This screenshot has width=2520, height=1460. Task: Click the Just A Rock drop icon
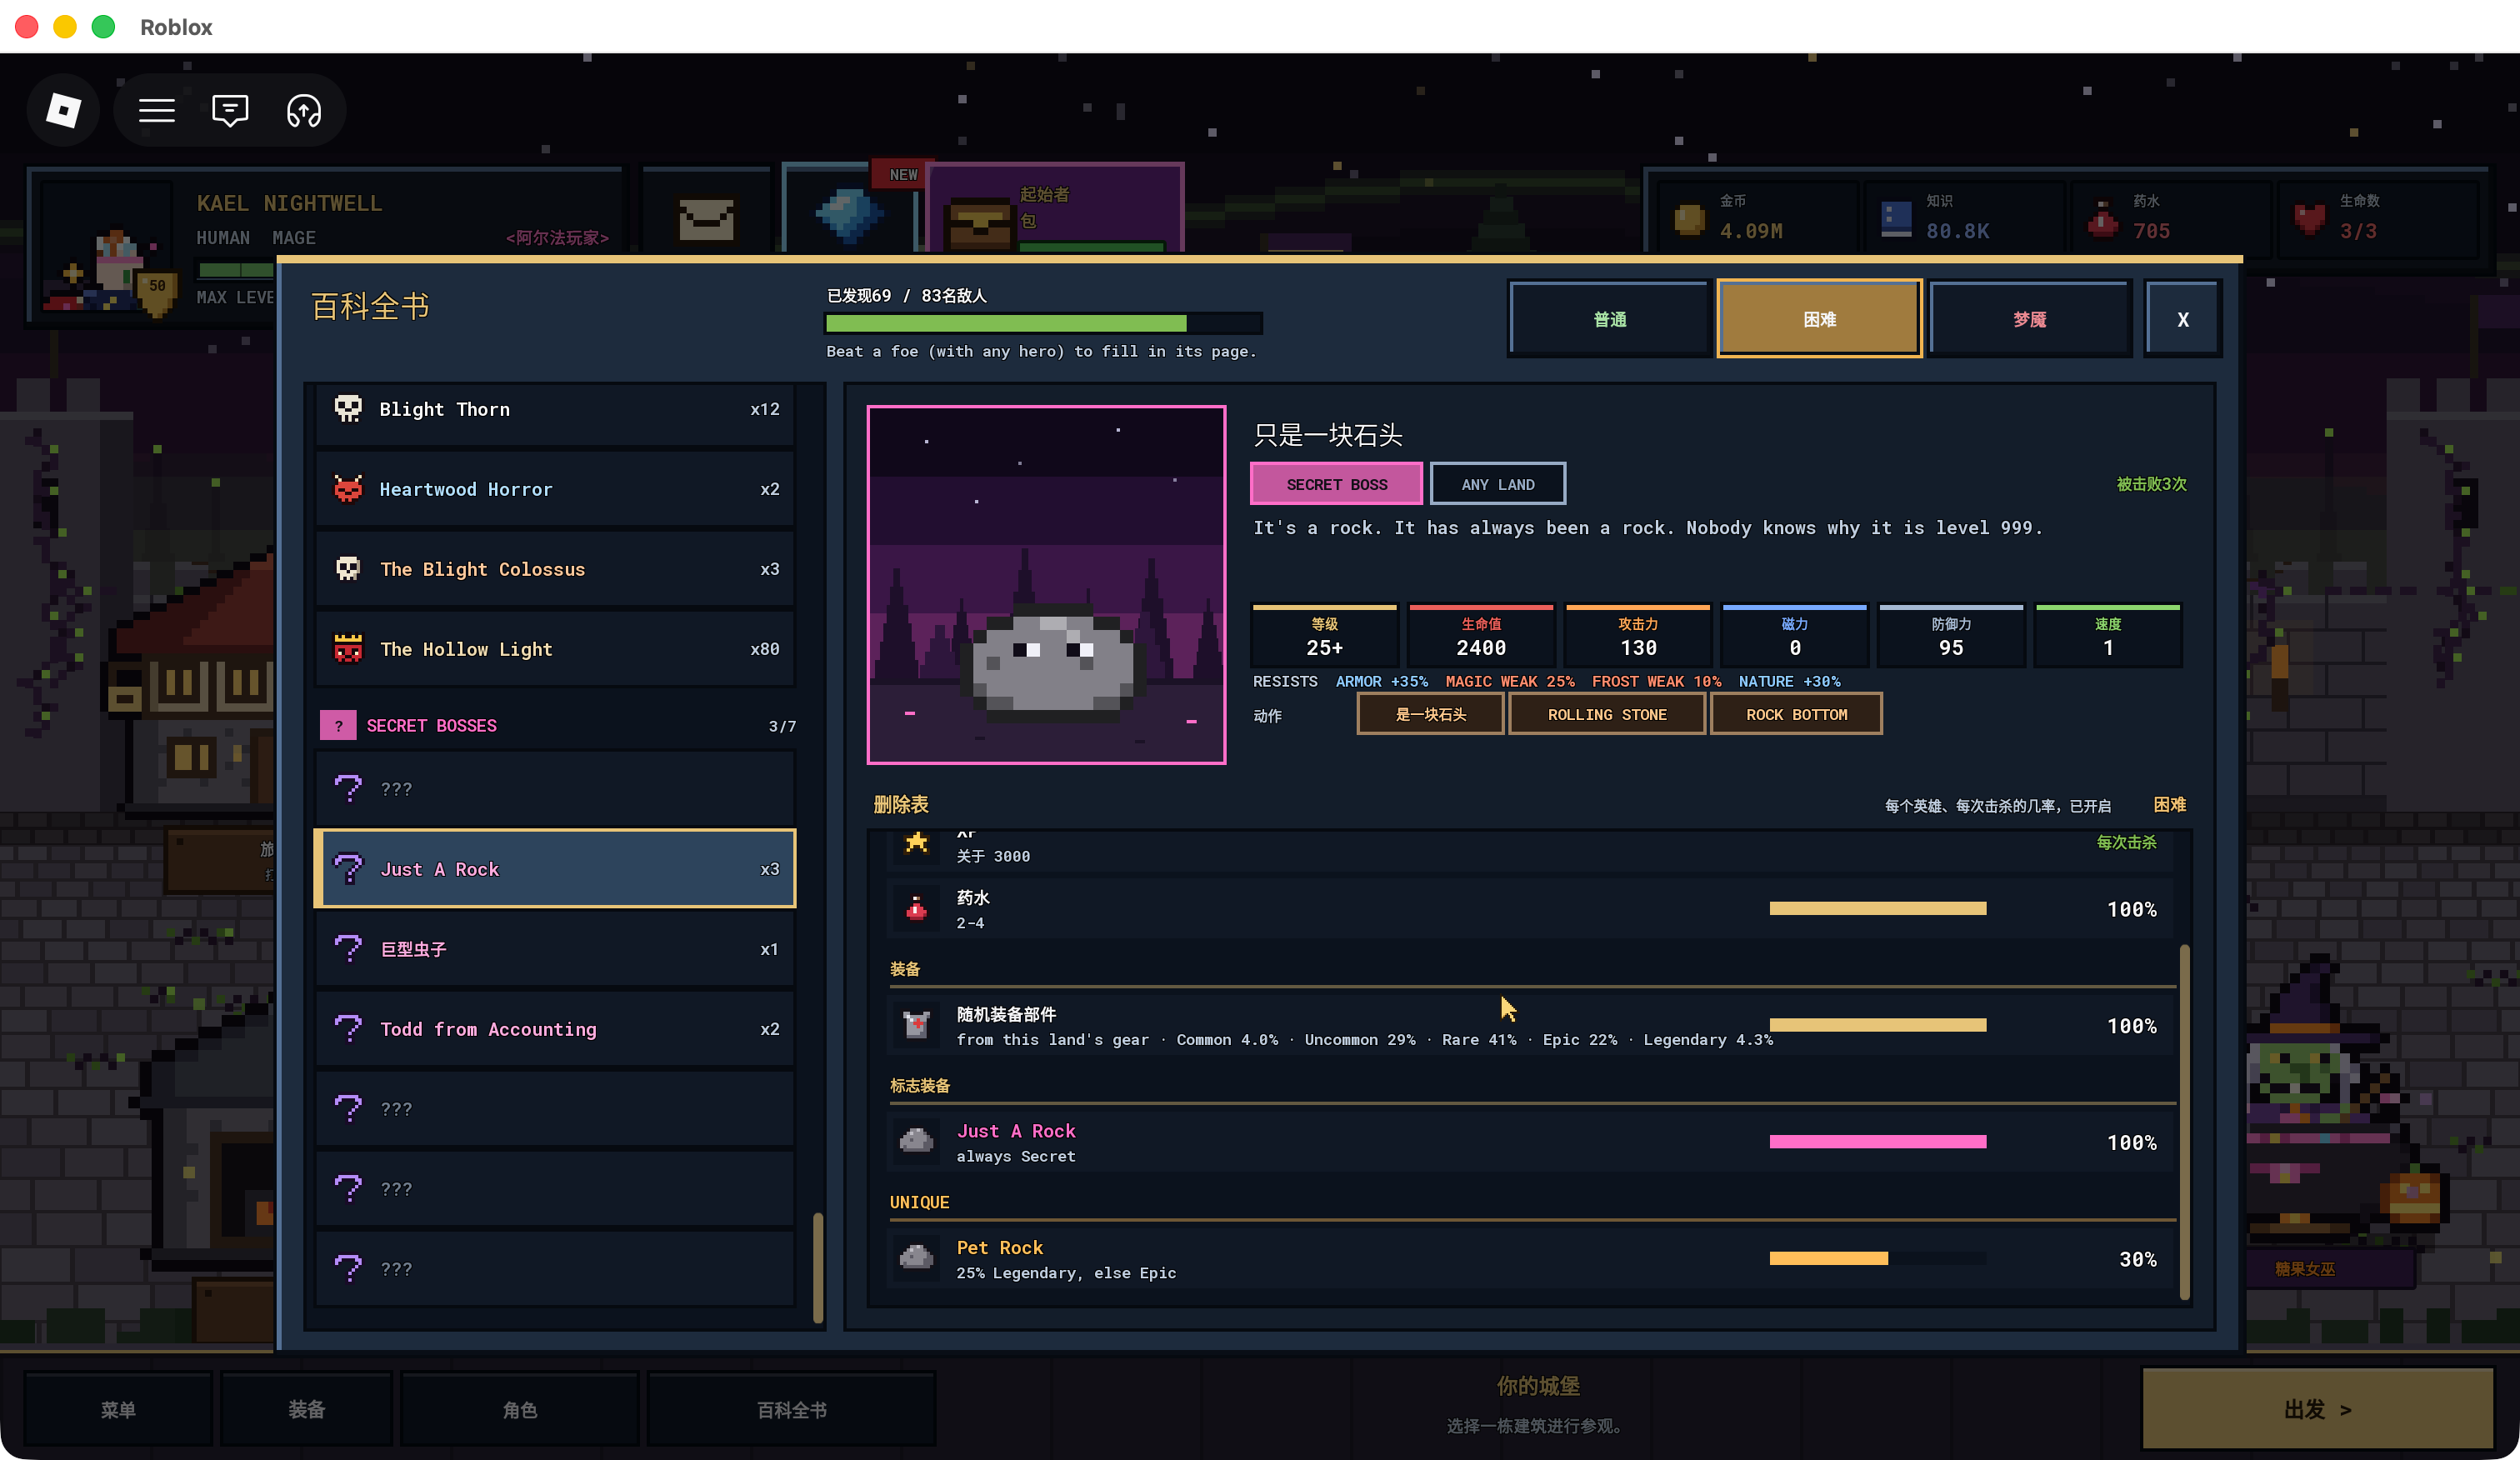click(x=916, y=1141)
